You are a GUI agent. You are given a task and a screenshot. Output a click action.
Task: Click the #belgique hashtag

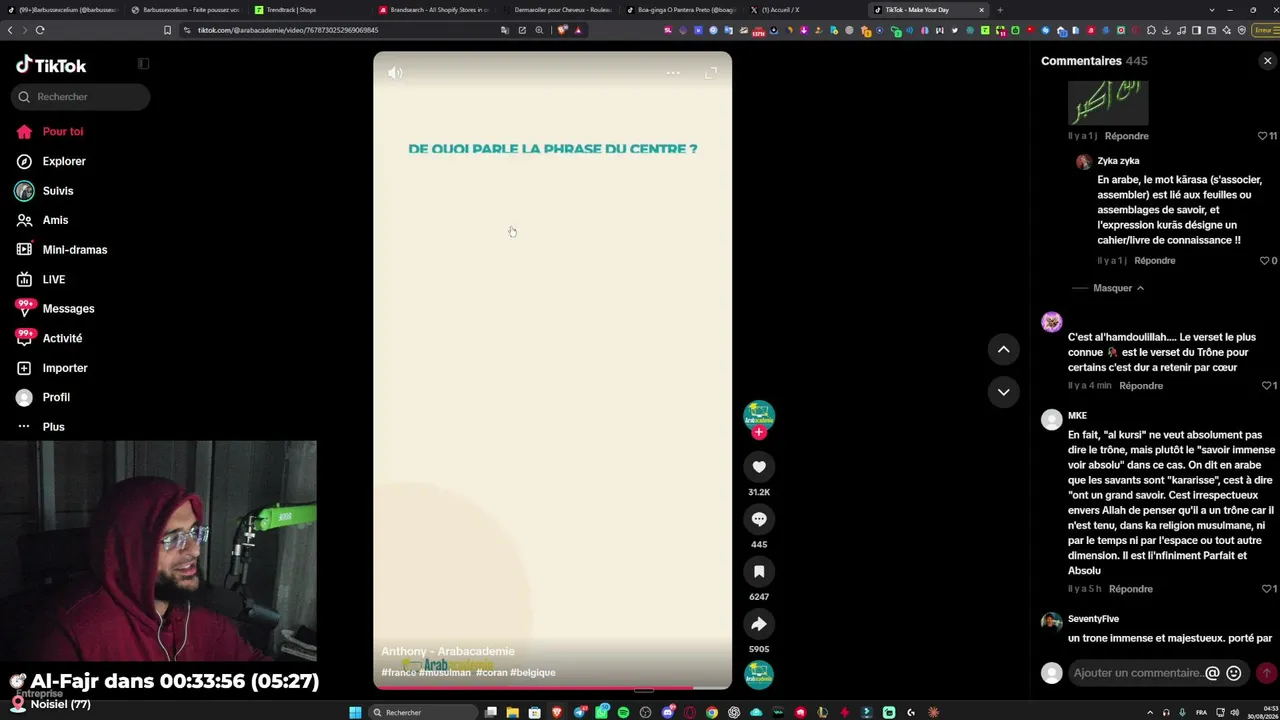[x=533, y=673]
